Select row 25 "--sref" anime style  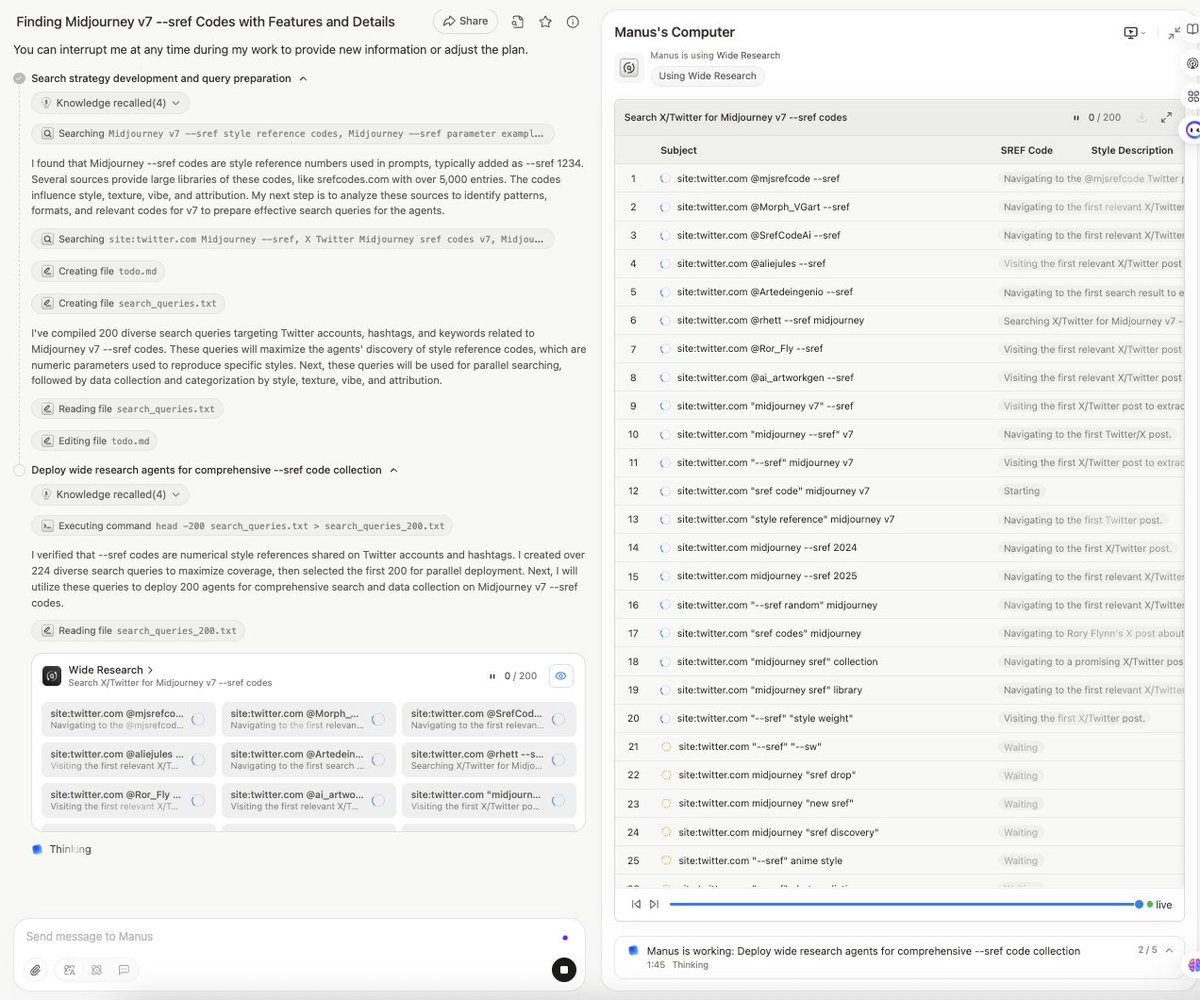click(x=900, y=860)
